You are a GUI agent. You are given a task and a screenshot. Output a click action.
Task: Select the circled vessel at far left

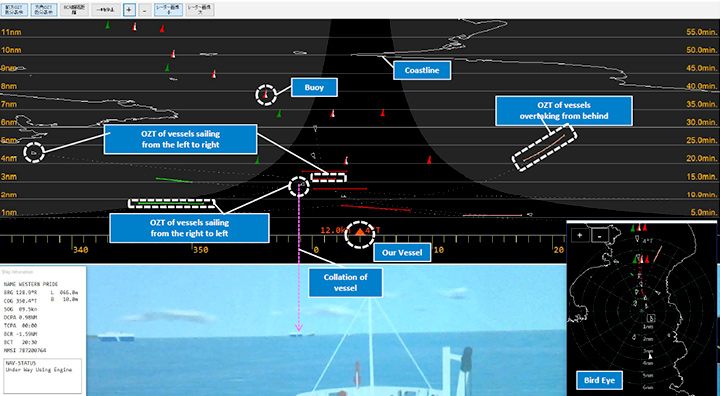click(33, 152)
